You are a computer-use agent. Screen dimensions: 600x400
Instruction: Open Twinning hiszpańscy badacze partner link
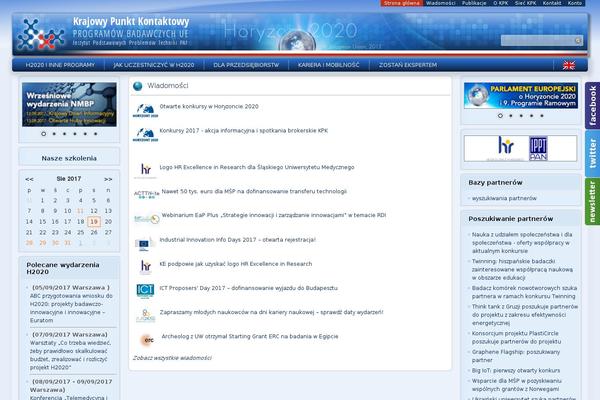(x=522, y=269)
